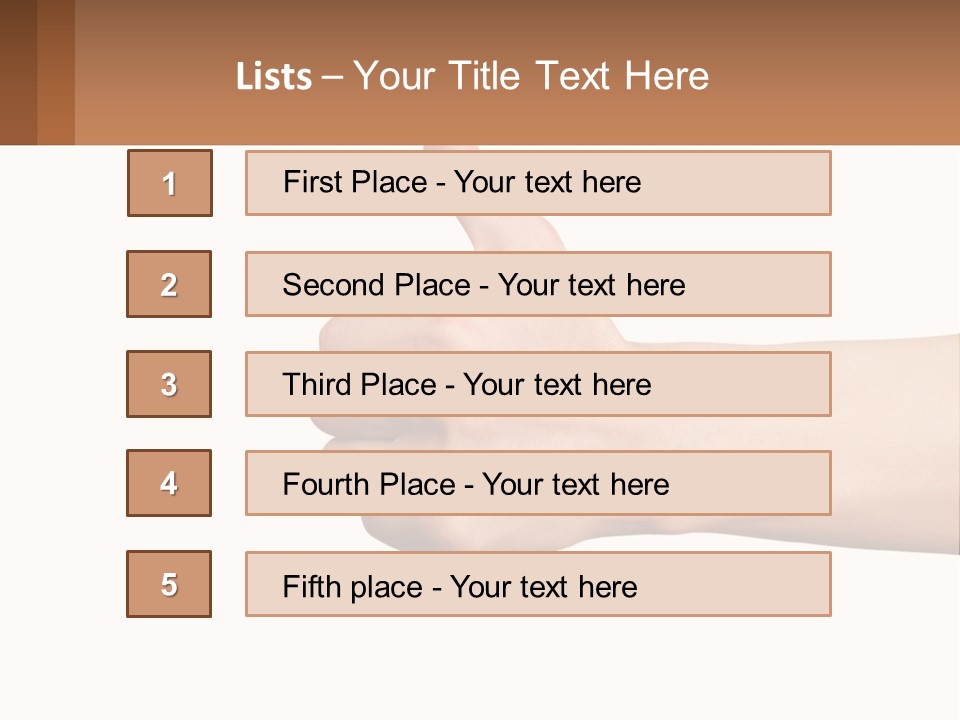This screenshot has width=960, height=720.
Task: Click 'Your Title Text Here' in the heading
Action: [x=532, y=76]
